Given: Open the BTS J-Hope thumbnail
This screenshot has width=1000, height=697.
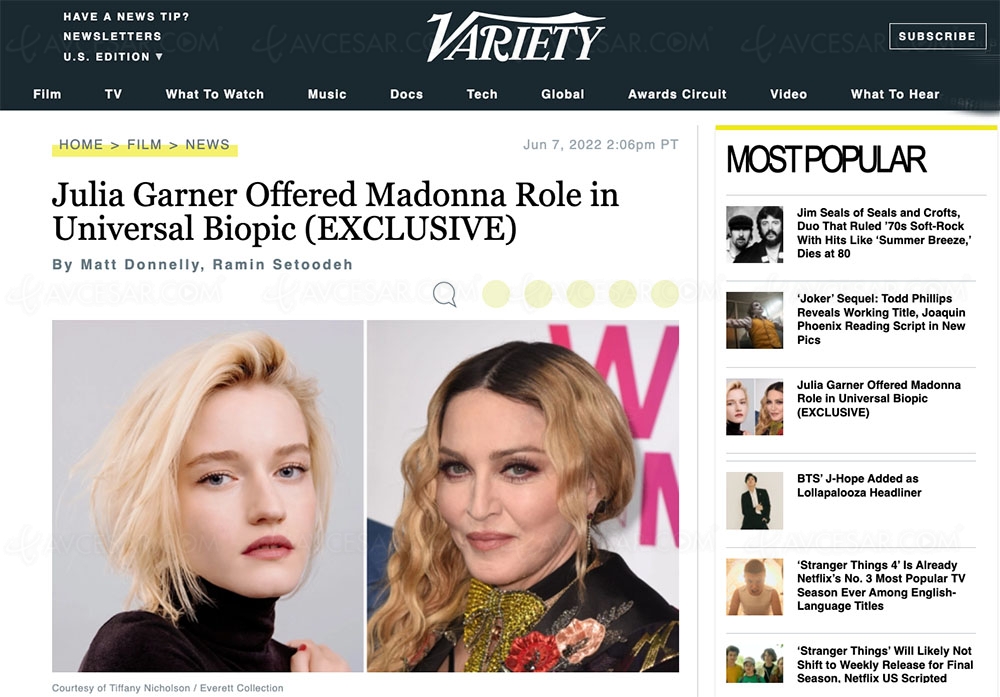Looking at the screenshot, I should pos(754,501).
